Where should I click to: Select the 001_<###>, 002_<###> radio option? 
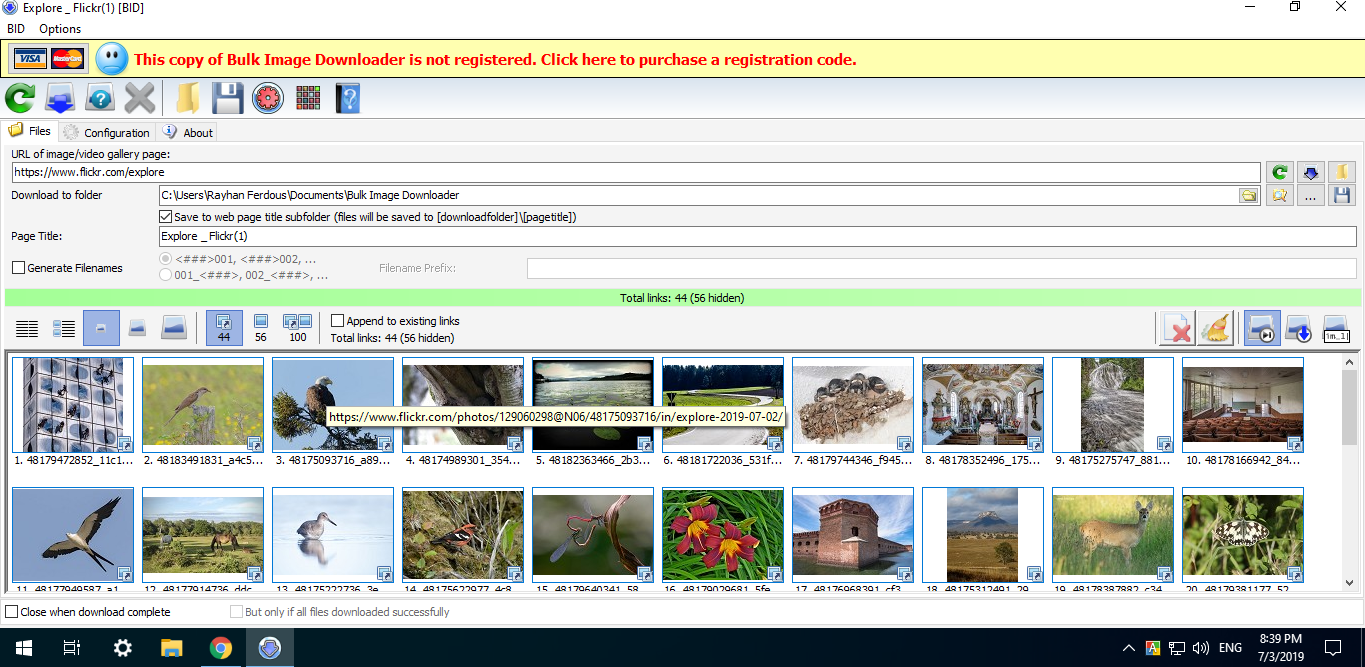pos(166,275)
